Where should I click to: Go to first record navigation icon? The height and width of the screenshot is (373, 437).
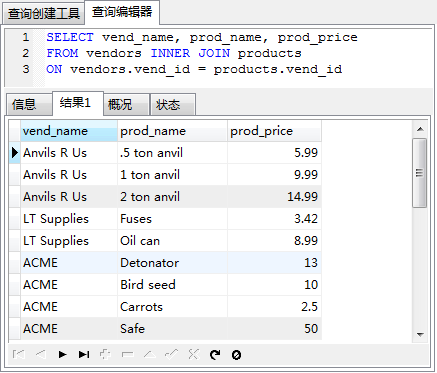[18, 354]
